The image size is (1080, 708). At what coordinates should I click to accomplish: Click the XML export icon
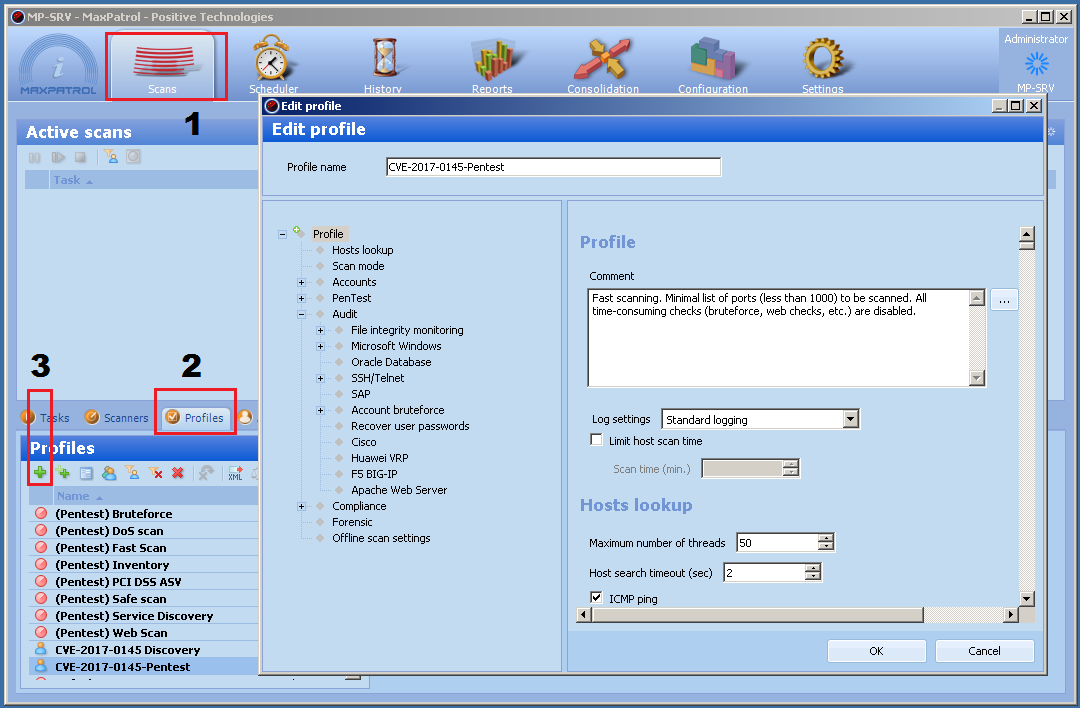click(x=235, y=473)
